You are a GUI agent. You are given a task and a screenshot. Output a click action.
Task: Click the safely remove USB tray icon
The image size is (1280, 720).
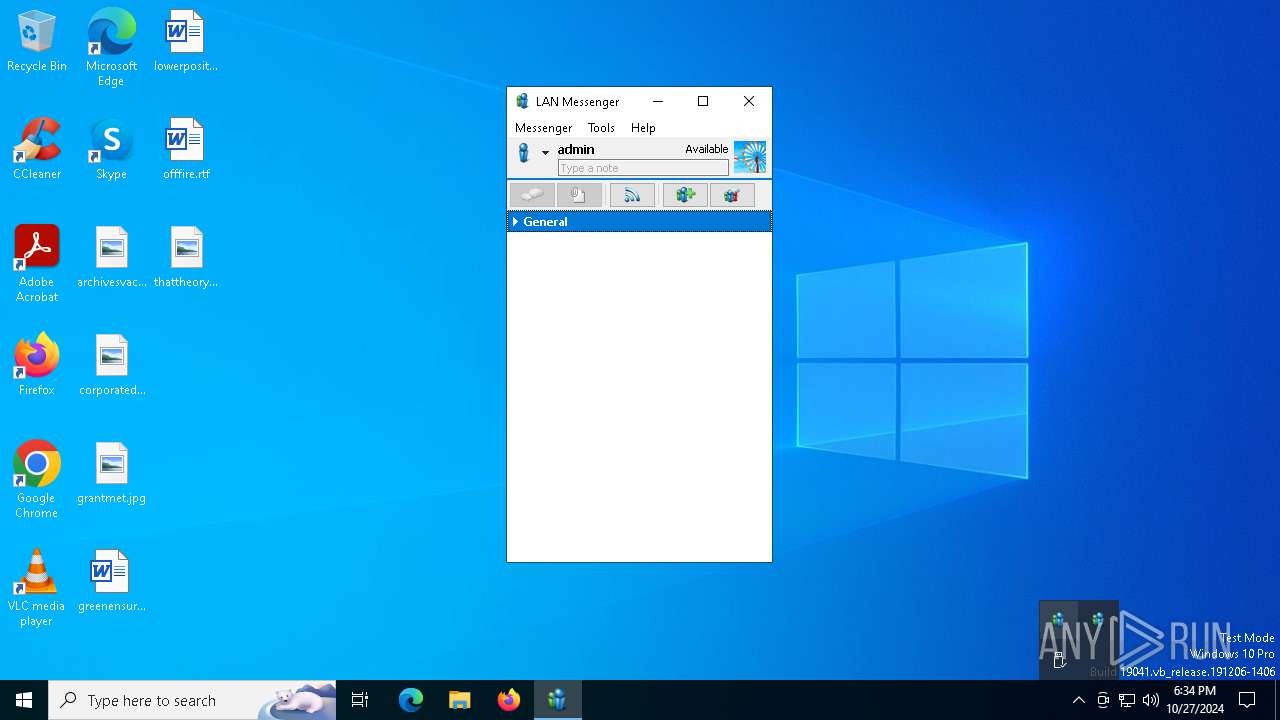[x=1059, y=659]
